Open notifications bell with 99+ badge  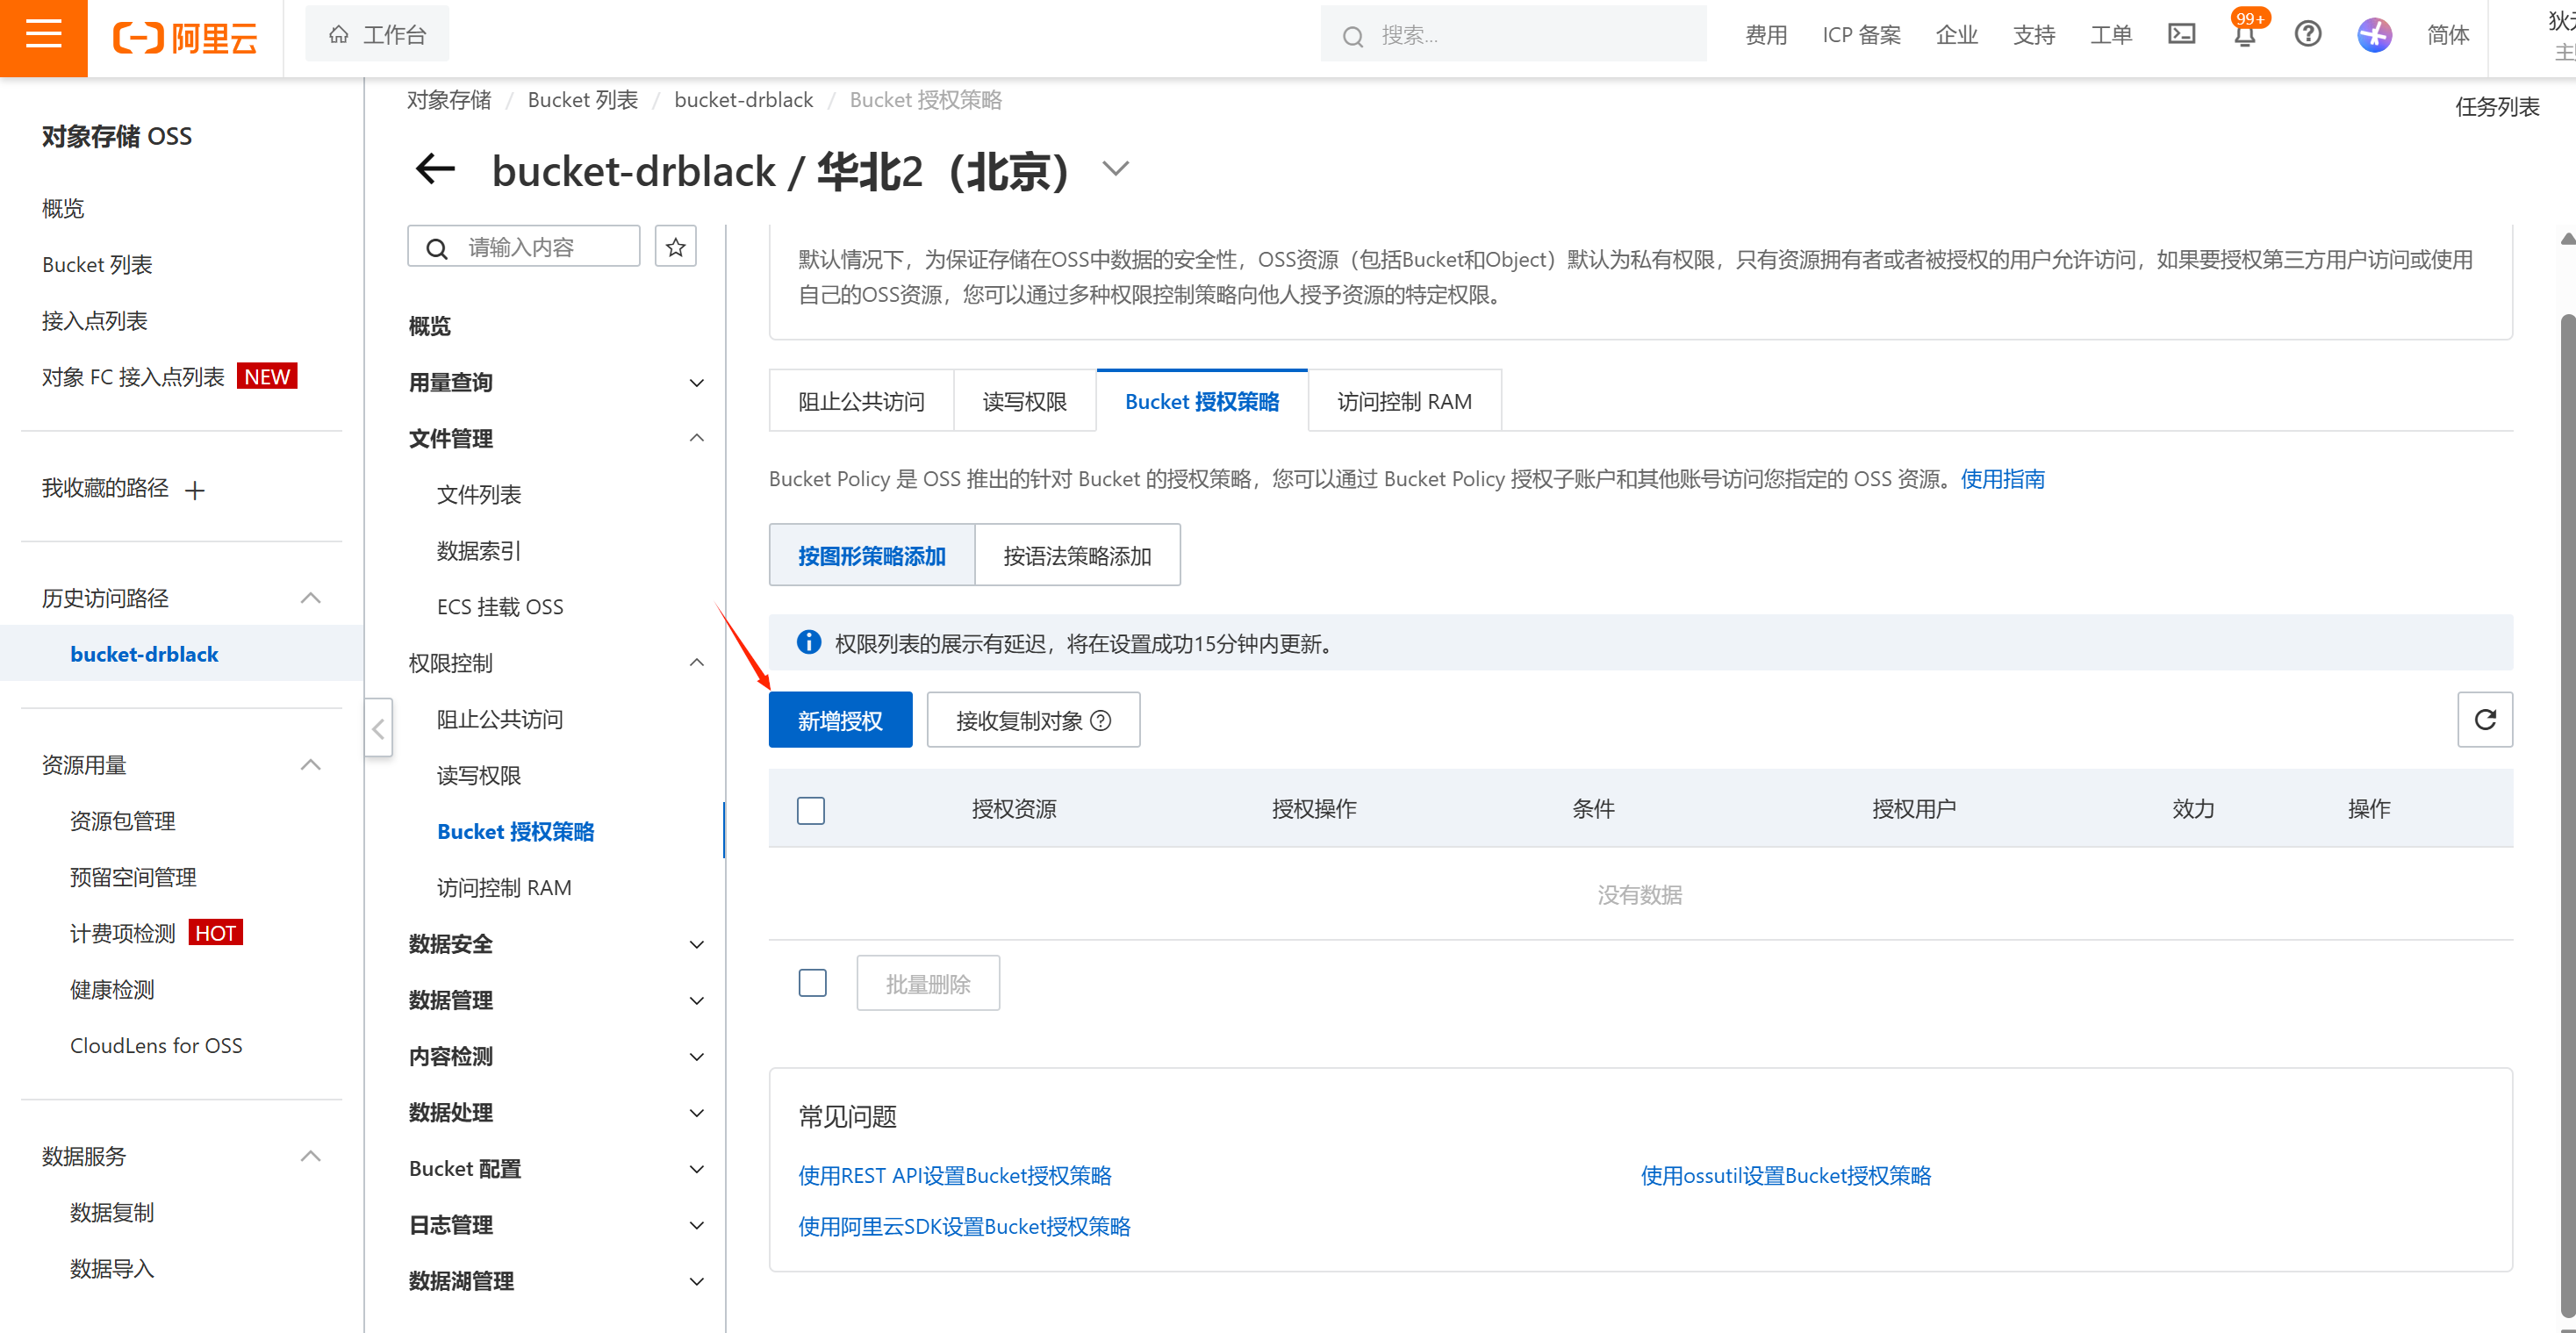pos(2245,33)
